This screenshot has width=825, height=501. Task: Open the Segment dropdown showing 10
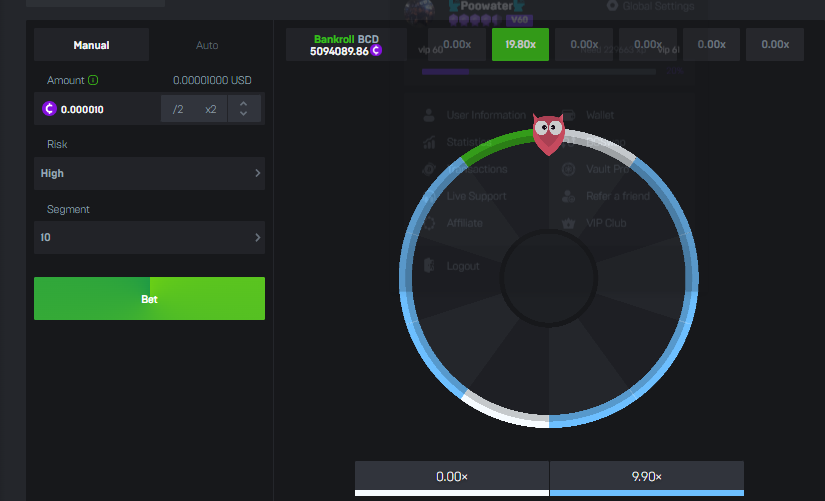pyautogui.click(x=149, y=238)
